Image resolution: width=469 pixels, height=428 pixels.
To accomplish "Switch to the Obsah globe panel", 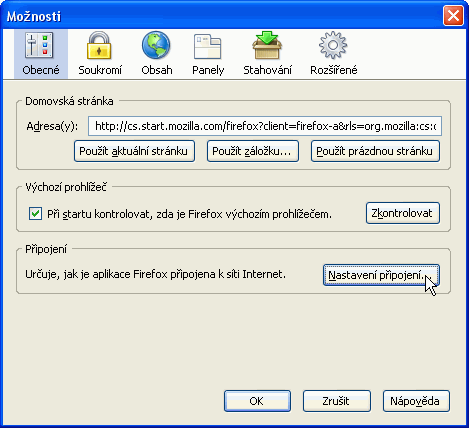I will coord(156,54).
